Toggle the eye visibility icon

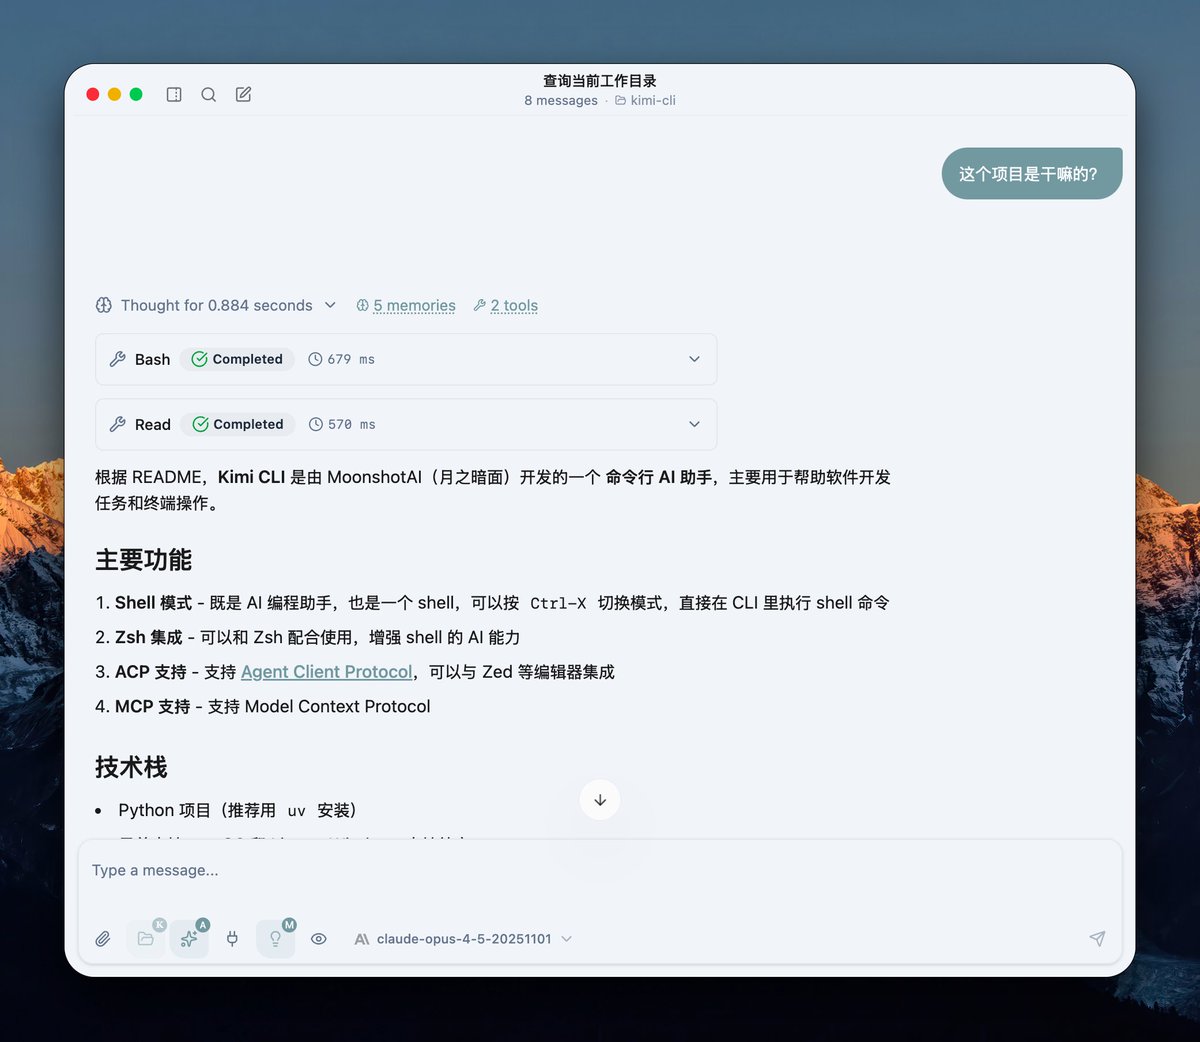click(319, 939)
